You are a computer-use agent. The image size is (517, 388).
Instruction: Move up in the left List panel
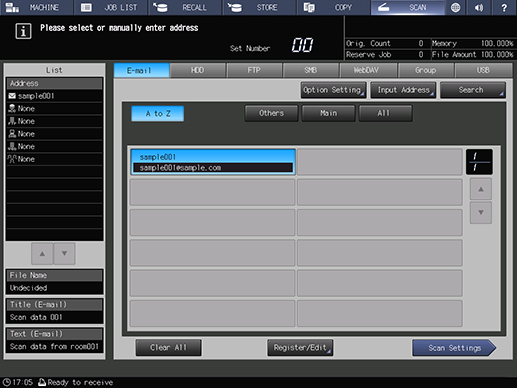click(42, 254)
